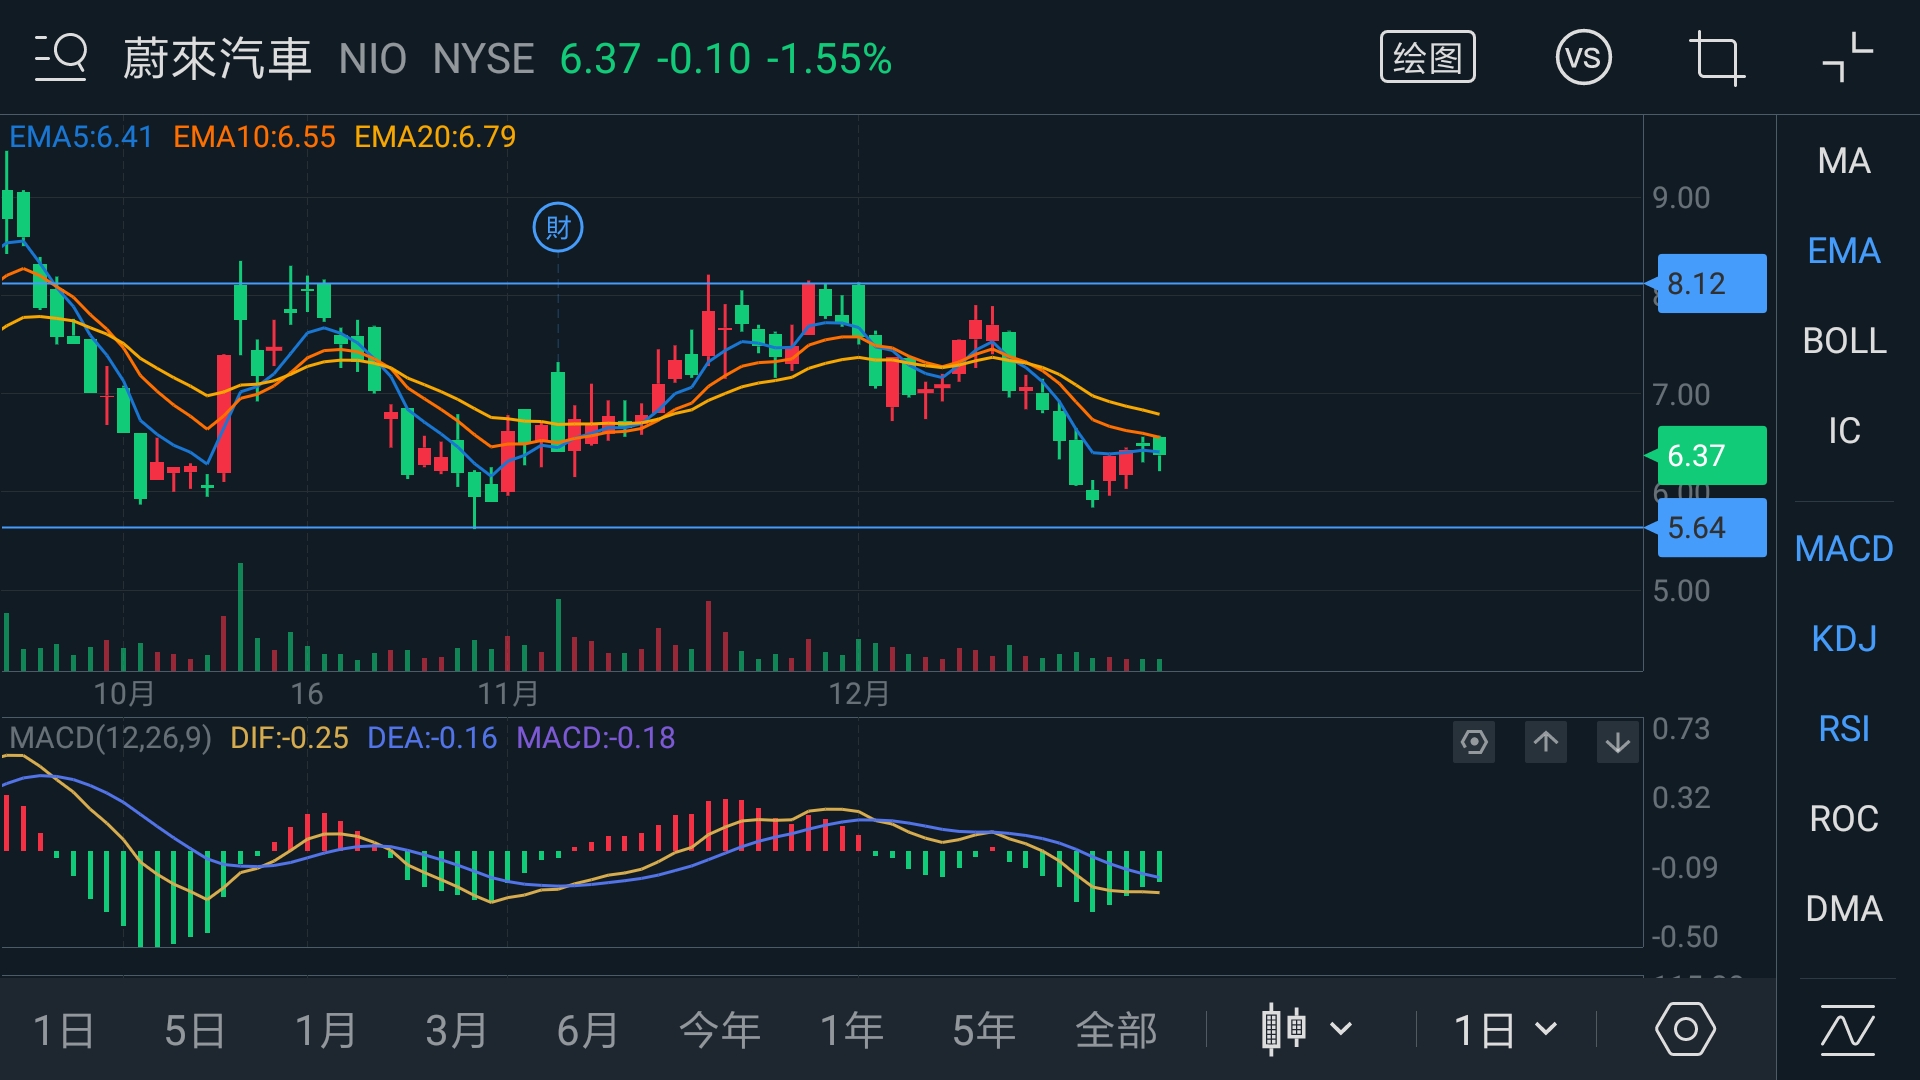
Task: Tap the indicator line chart icon at bottom right
Action: tap(1847, 1030)
